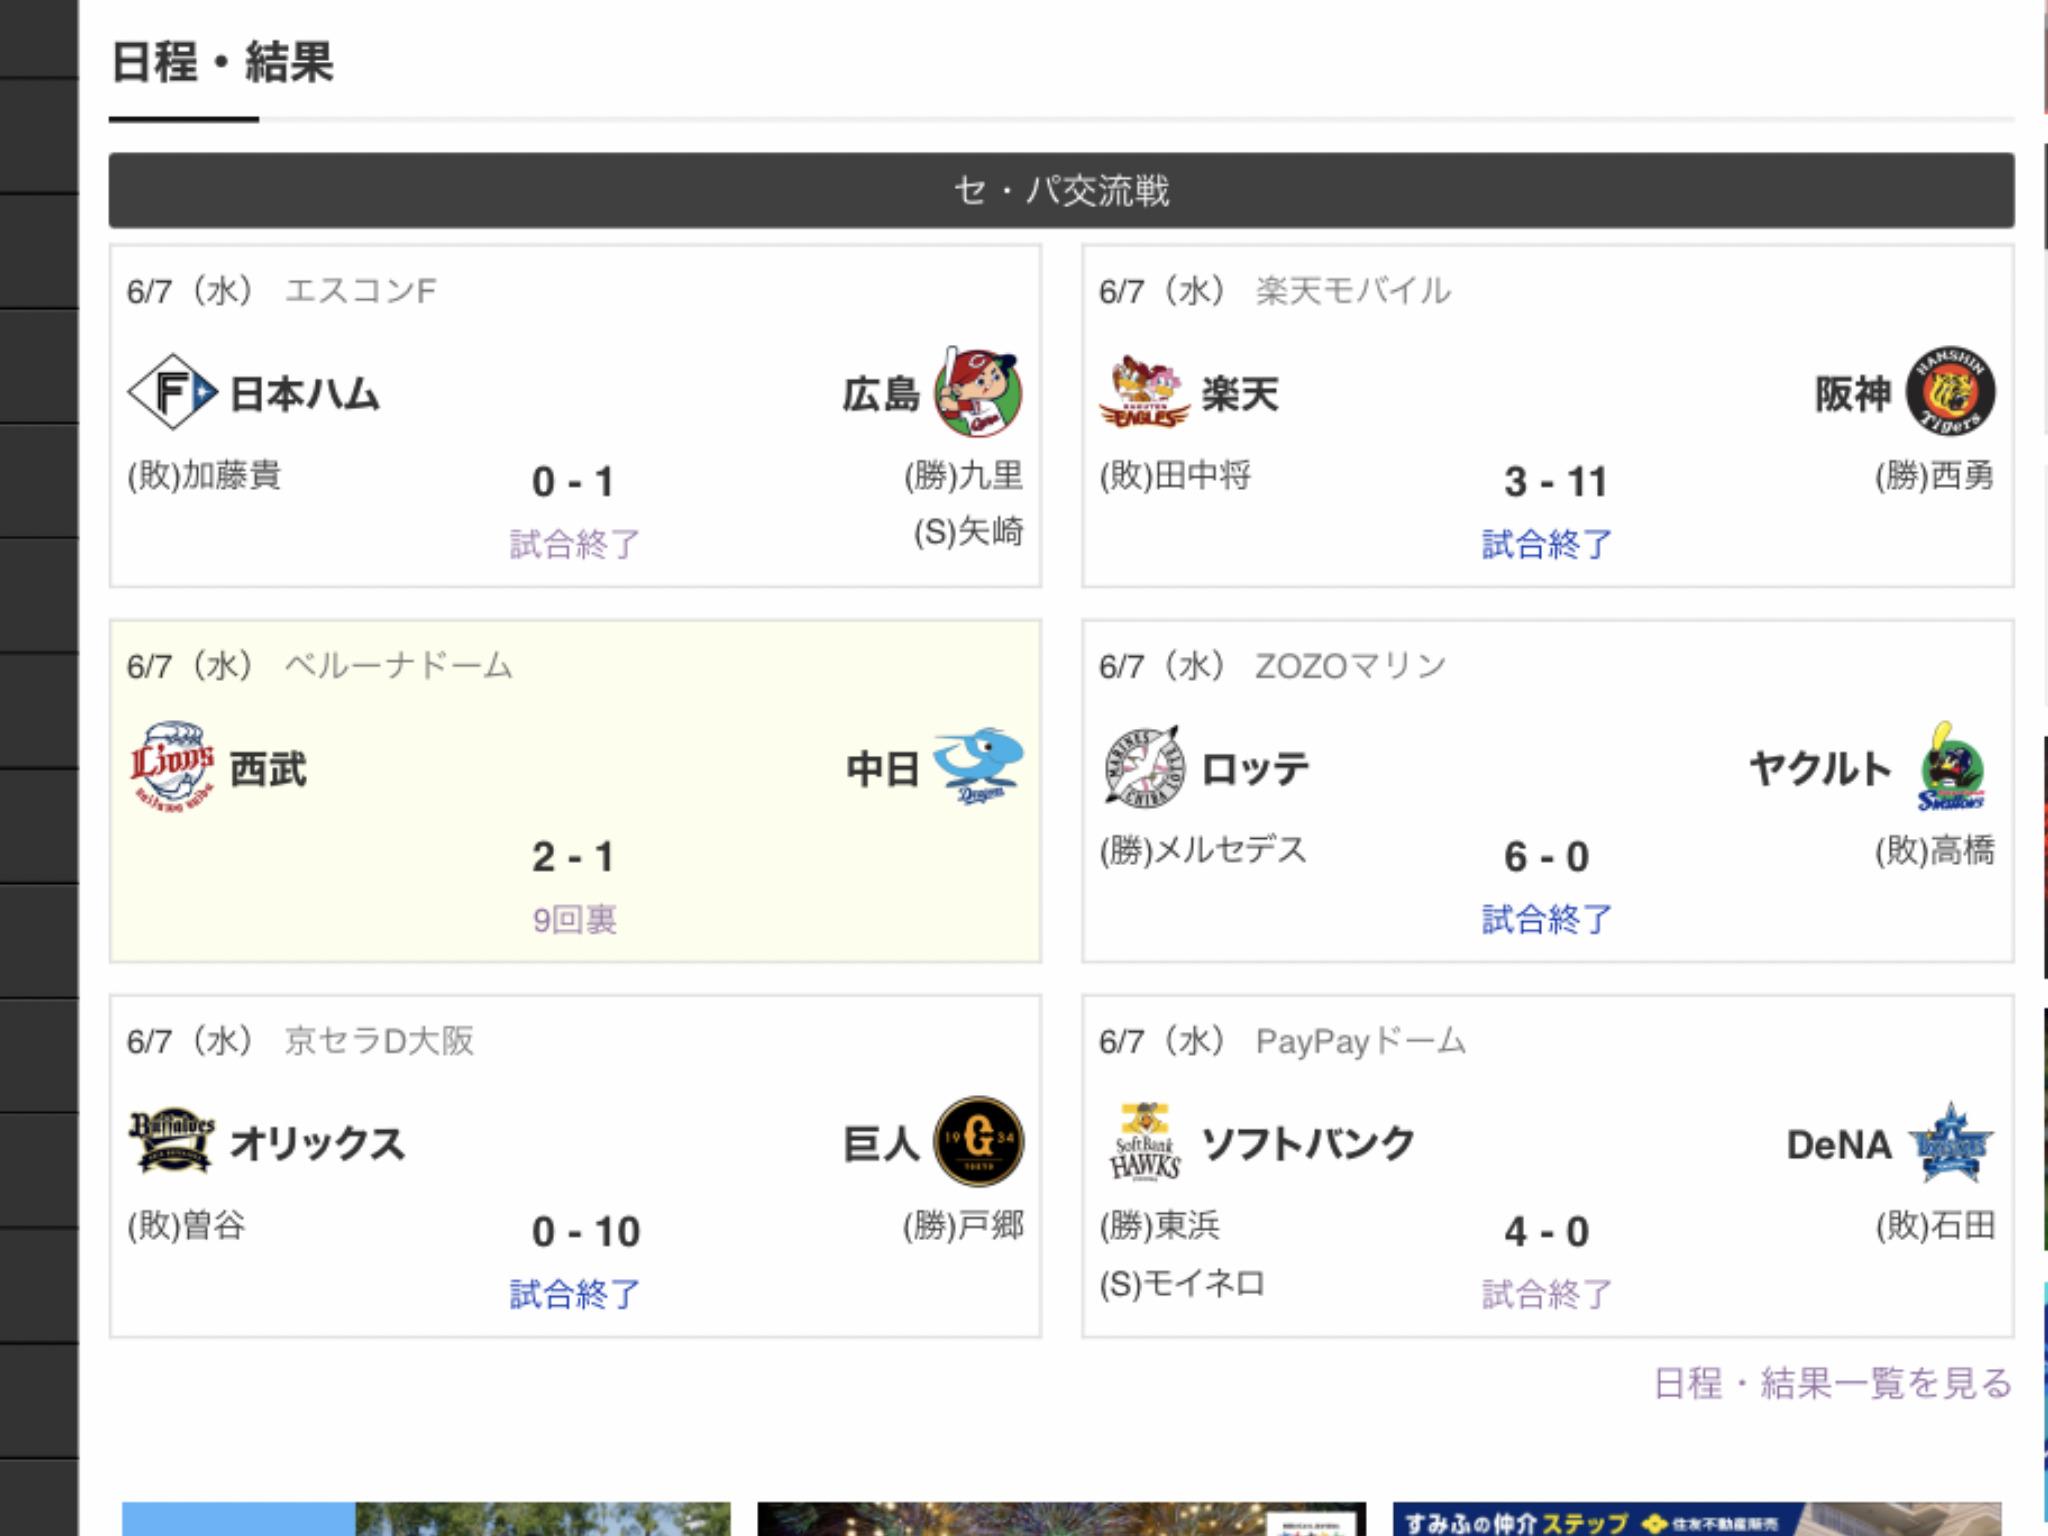The width and height of the screenshot is (2048, 1536).
Task: Open 試合終了 link for 日本ハム vs 広島
Action: click(x=575, y=544)
